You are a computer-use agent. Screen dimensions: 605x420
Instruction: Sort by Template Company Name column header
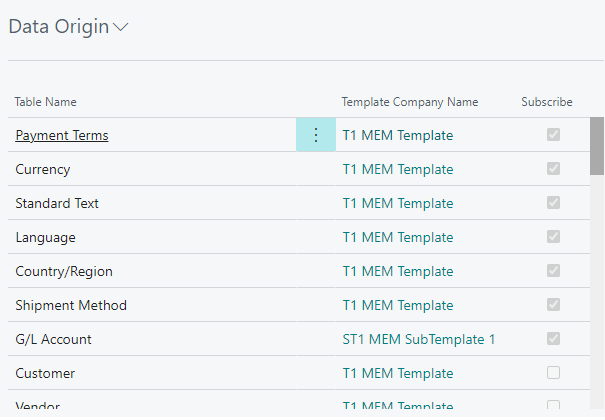[409, 102]
